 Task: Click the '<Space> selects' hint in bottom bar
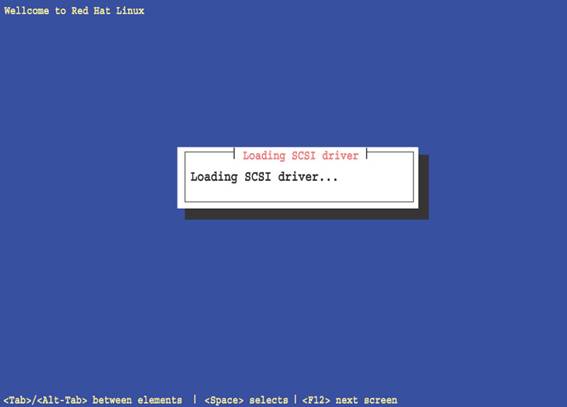[x=246, y=400]
